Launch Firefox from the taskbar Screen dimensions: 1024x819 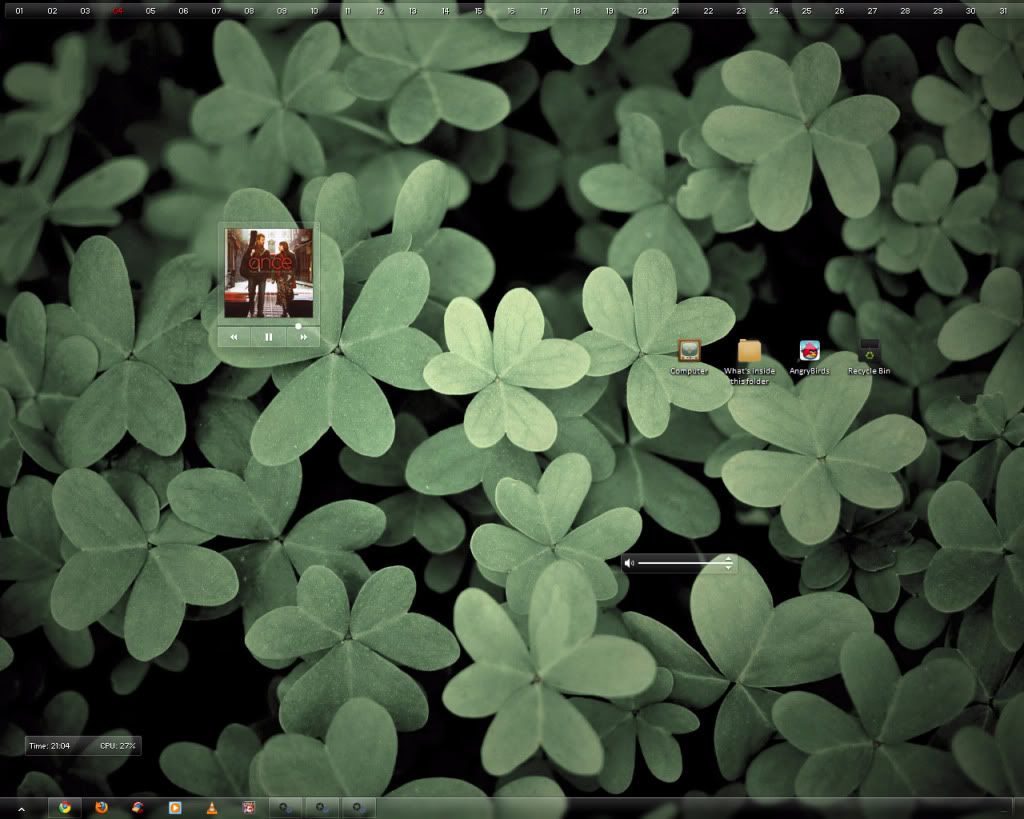click(101, 807)
